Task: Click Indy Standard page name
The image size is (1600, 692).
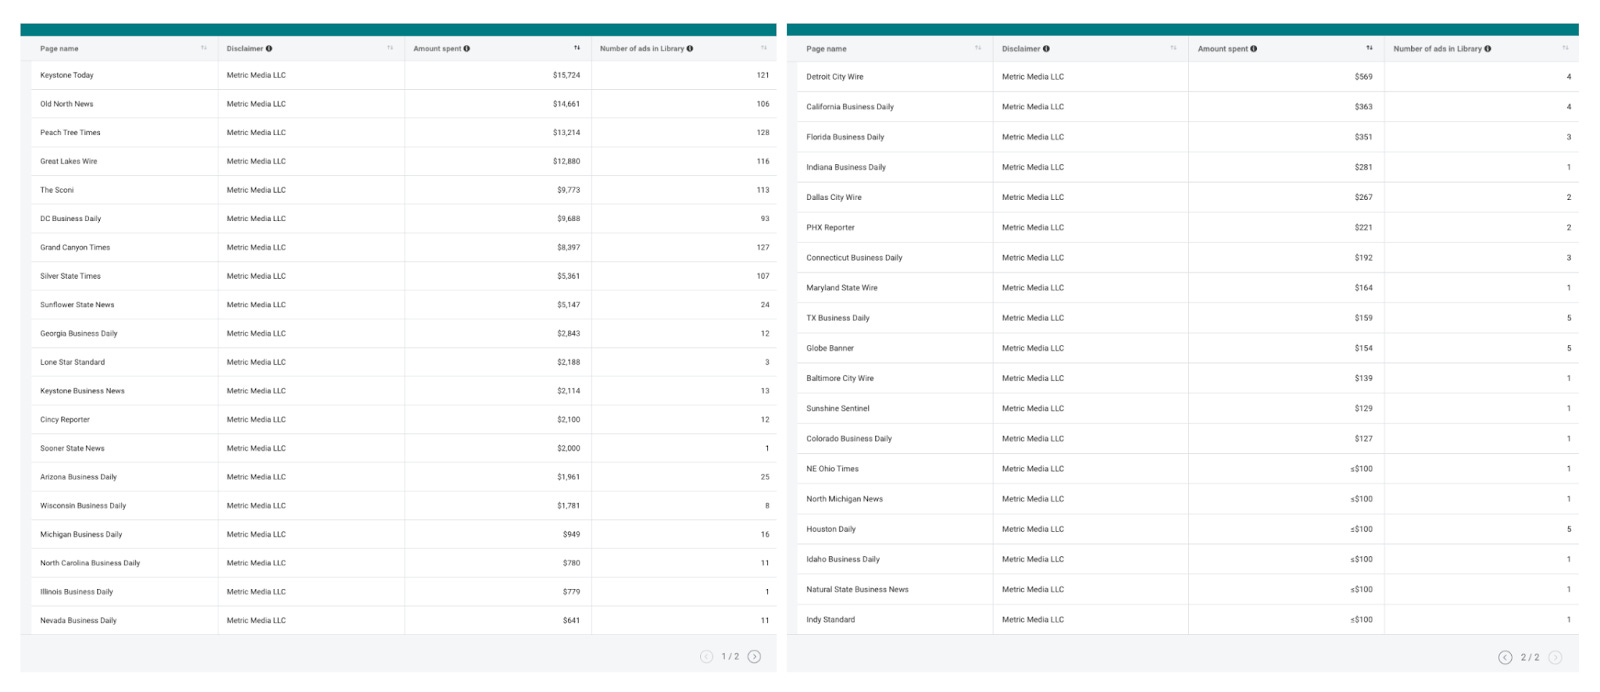Action: 830,619
